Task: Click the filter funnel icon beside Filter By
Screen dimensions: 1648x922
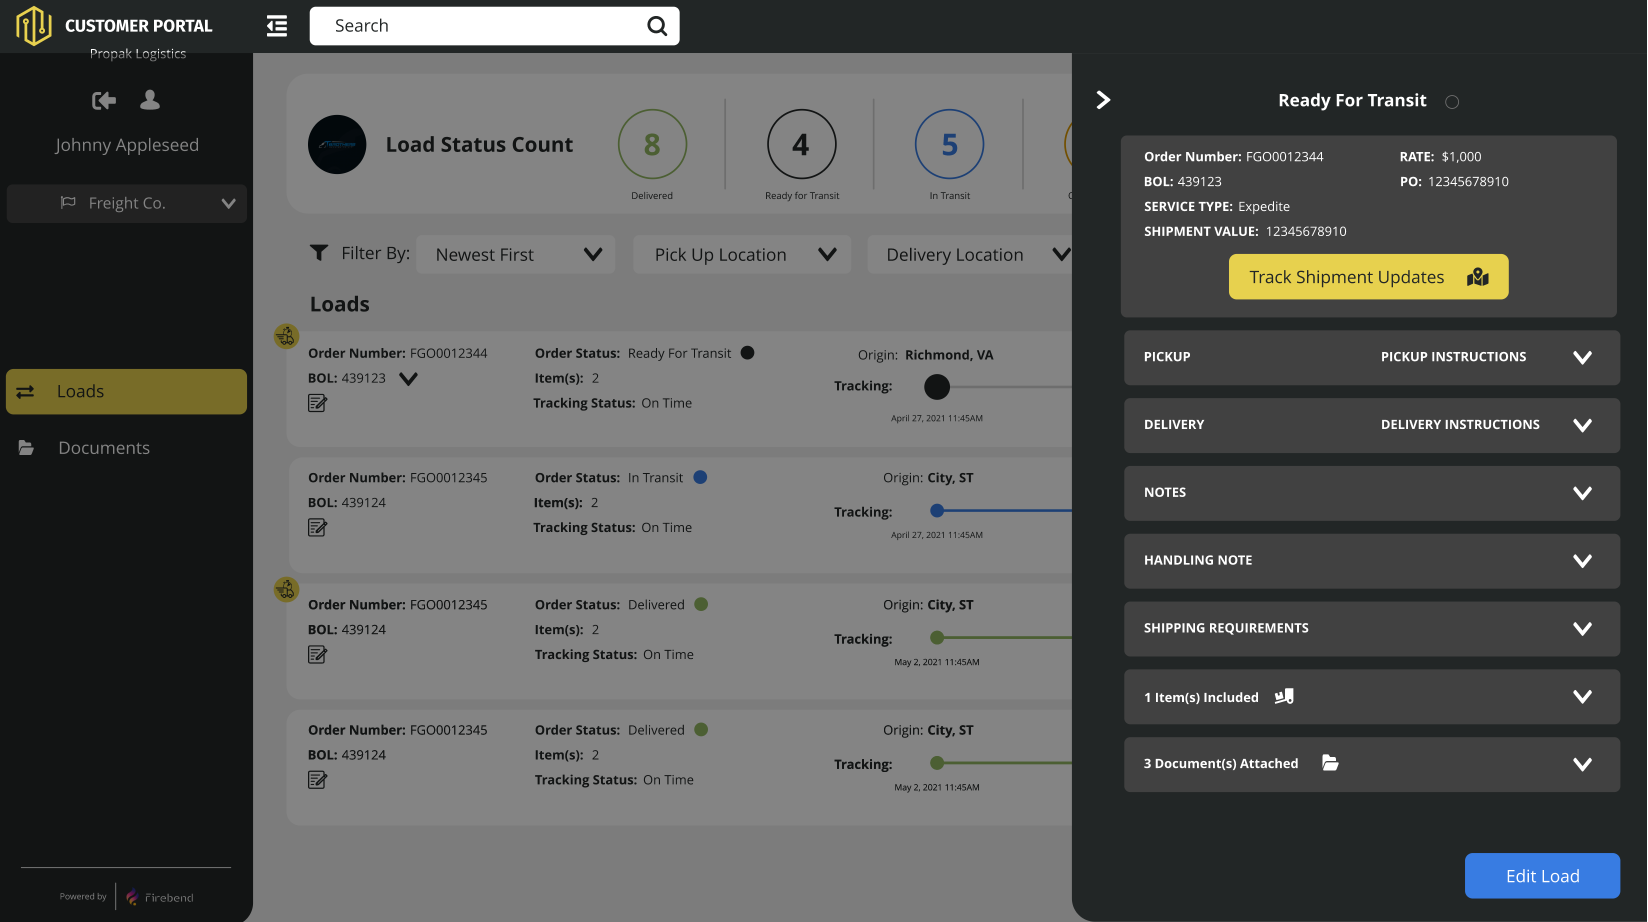Action: [x=319, y=253]
